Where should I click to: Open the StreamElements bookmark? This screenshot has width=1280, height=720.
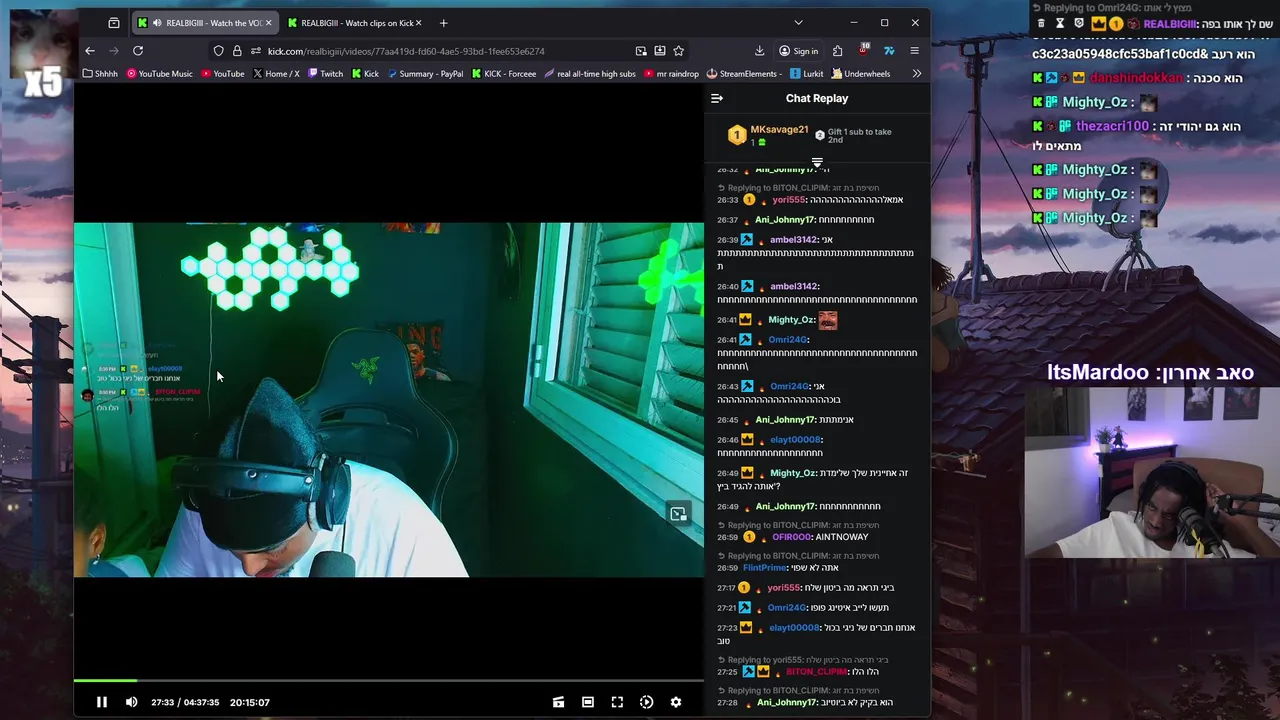point(743,73)
